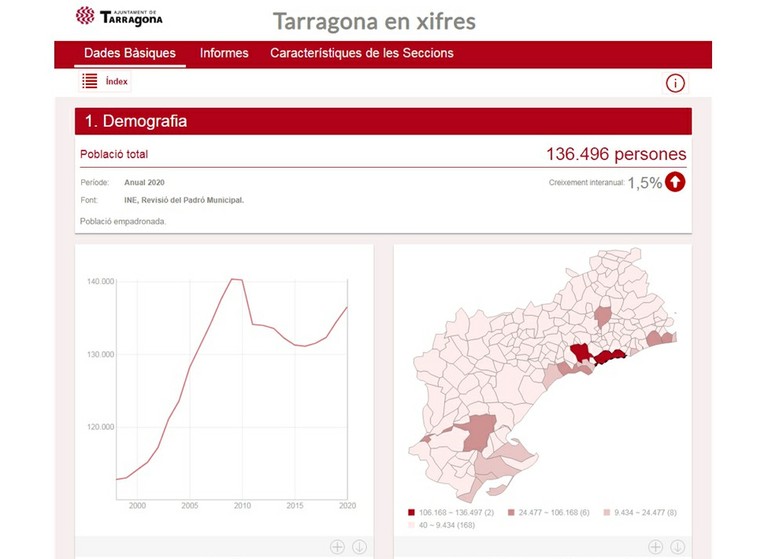Viewport: 768px width, 559px height.
Task: Open Característiques de les Seccions tab
Action: click(361, 53)
